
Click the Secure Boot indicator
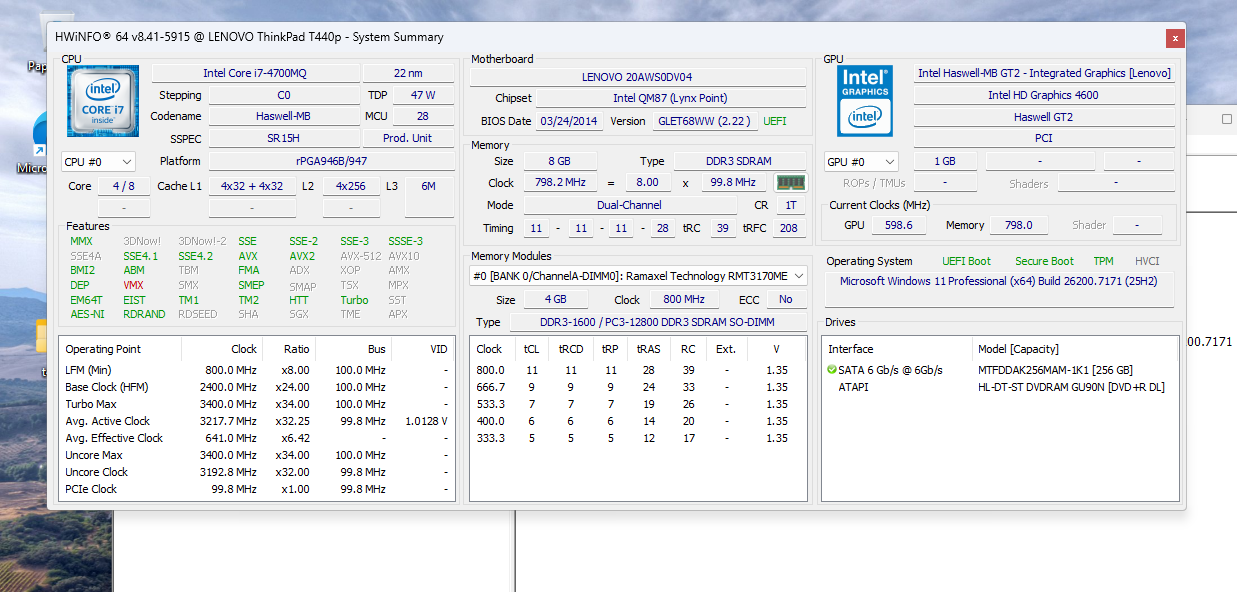click(x=1044, y=261)
